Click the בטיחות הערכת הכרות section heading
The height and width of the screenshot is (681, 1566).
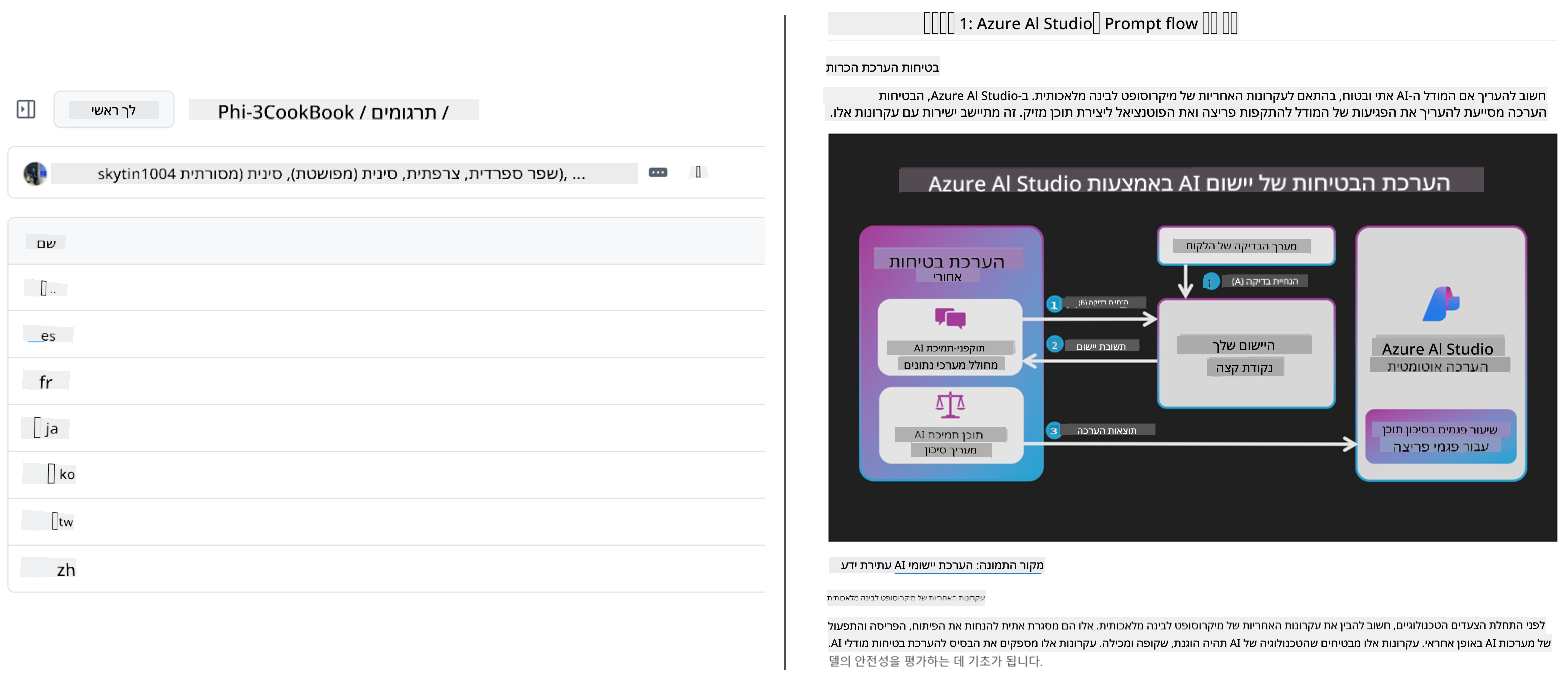[882, 68]
